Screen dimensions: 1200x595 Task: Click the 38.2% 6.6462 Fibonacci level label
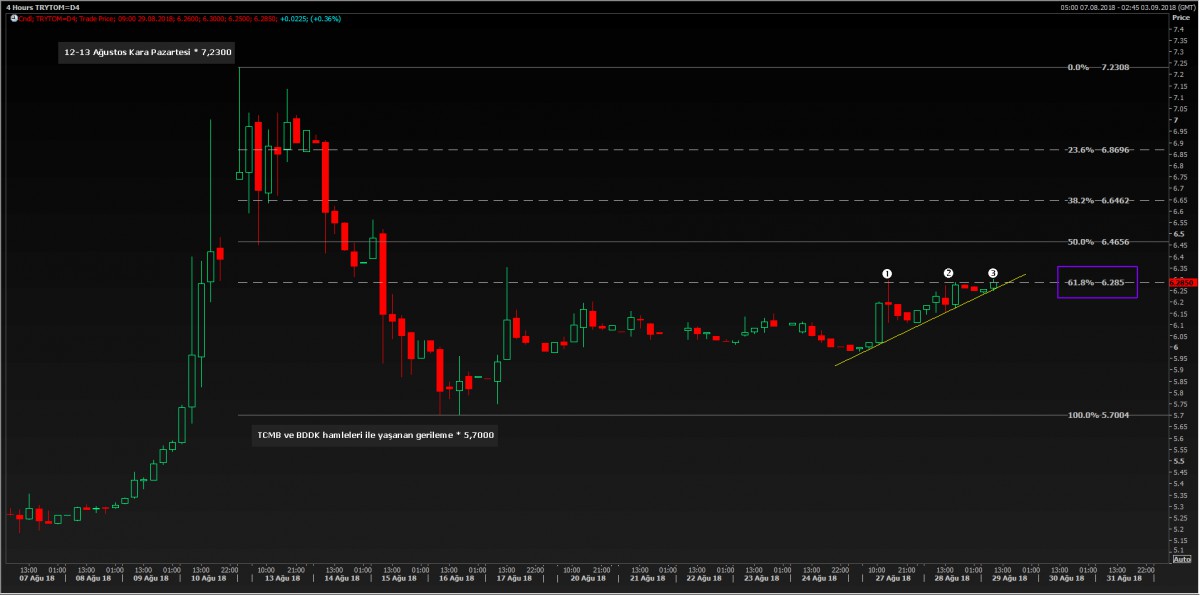click(1096, 200)
